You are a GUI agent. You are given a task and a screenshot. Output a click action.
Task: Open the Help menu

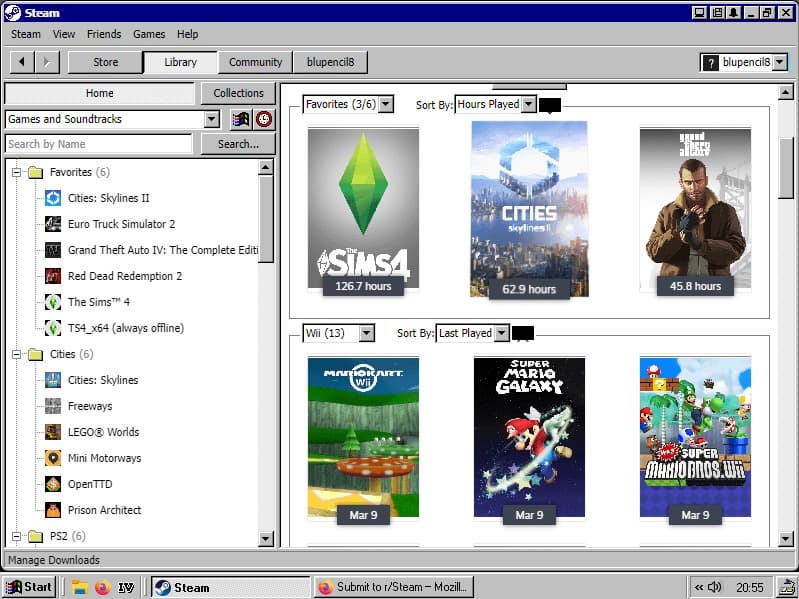(188, 34)
